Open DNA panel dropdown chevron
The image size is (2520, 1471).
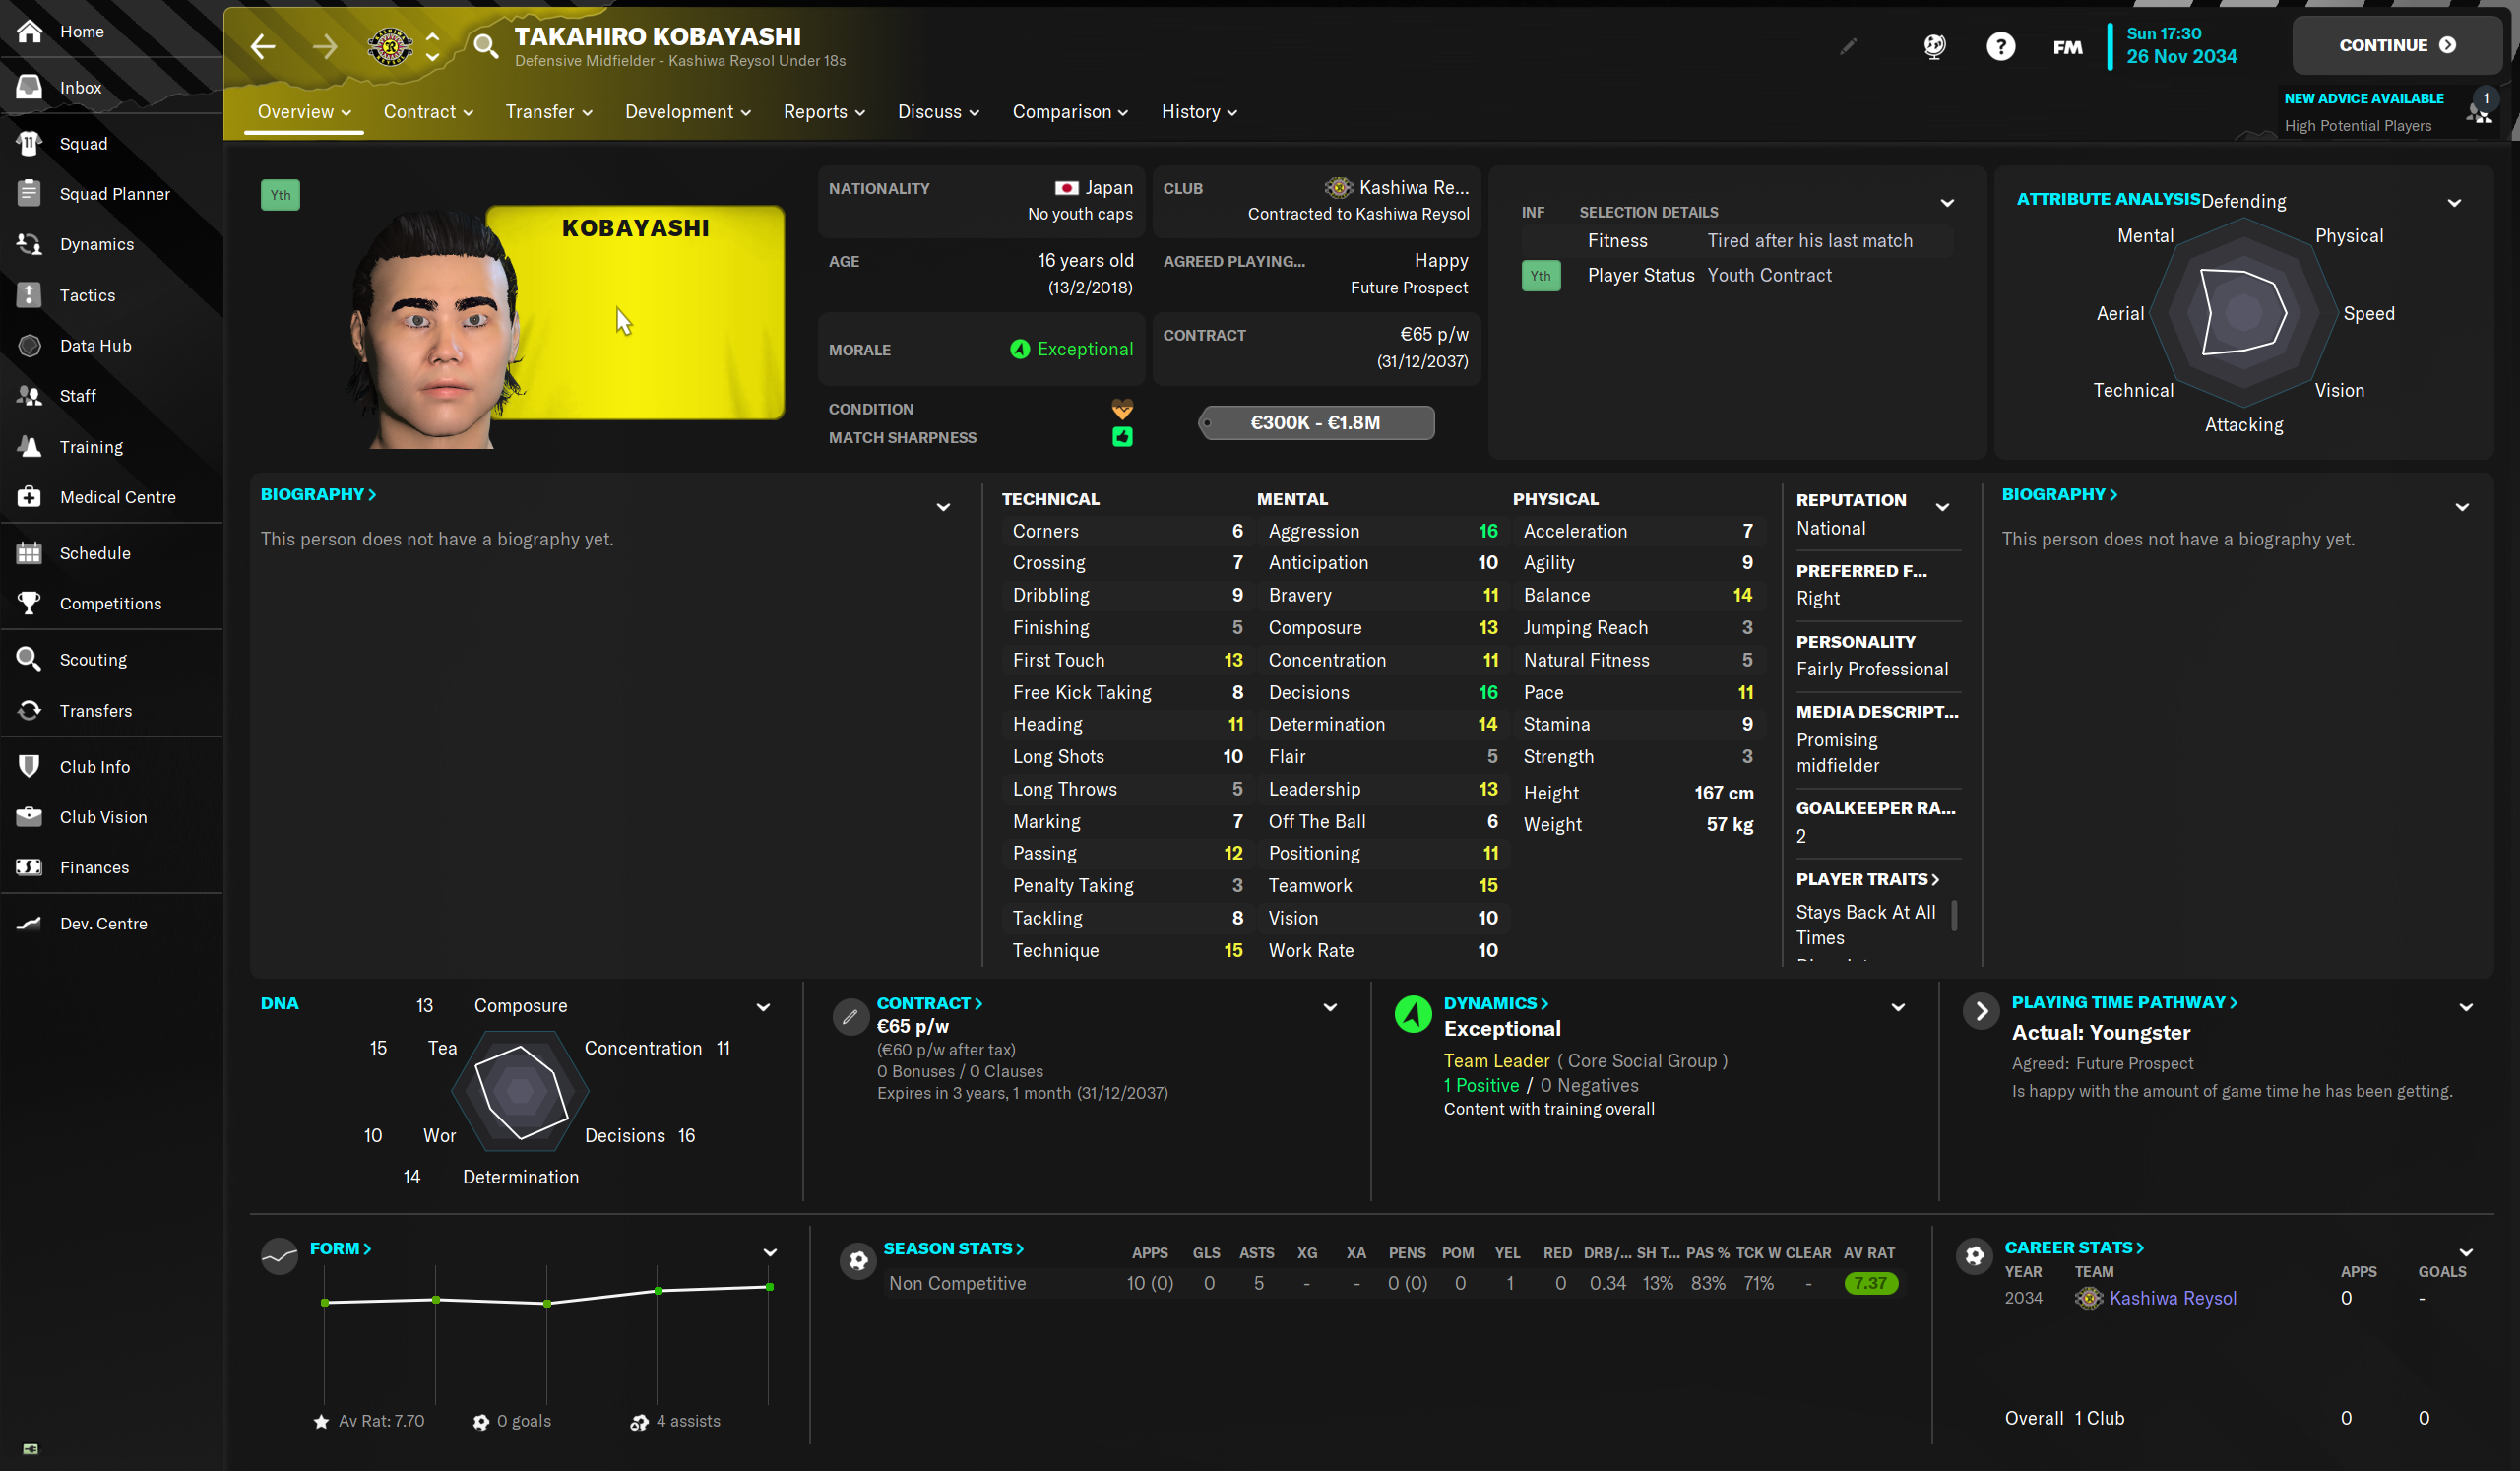point(763,1007)
